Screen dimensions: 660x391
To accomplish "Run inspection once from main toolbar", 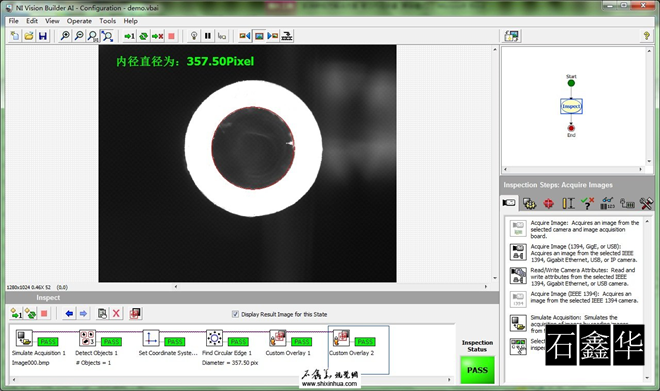I will tap(129, 36).
